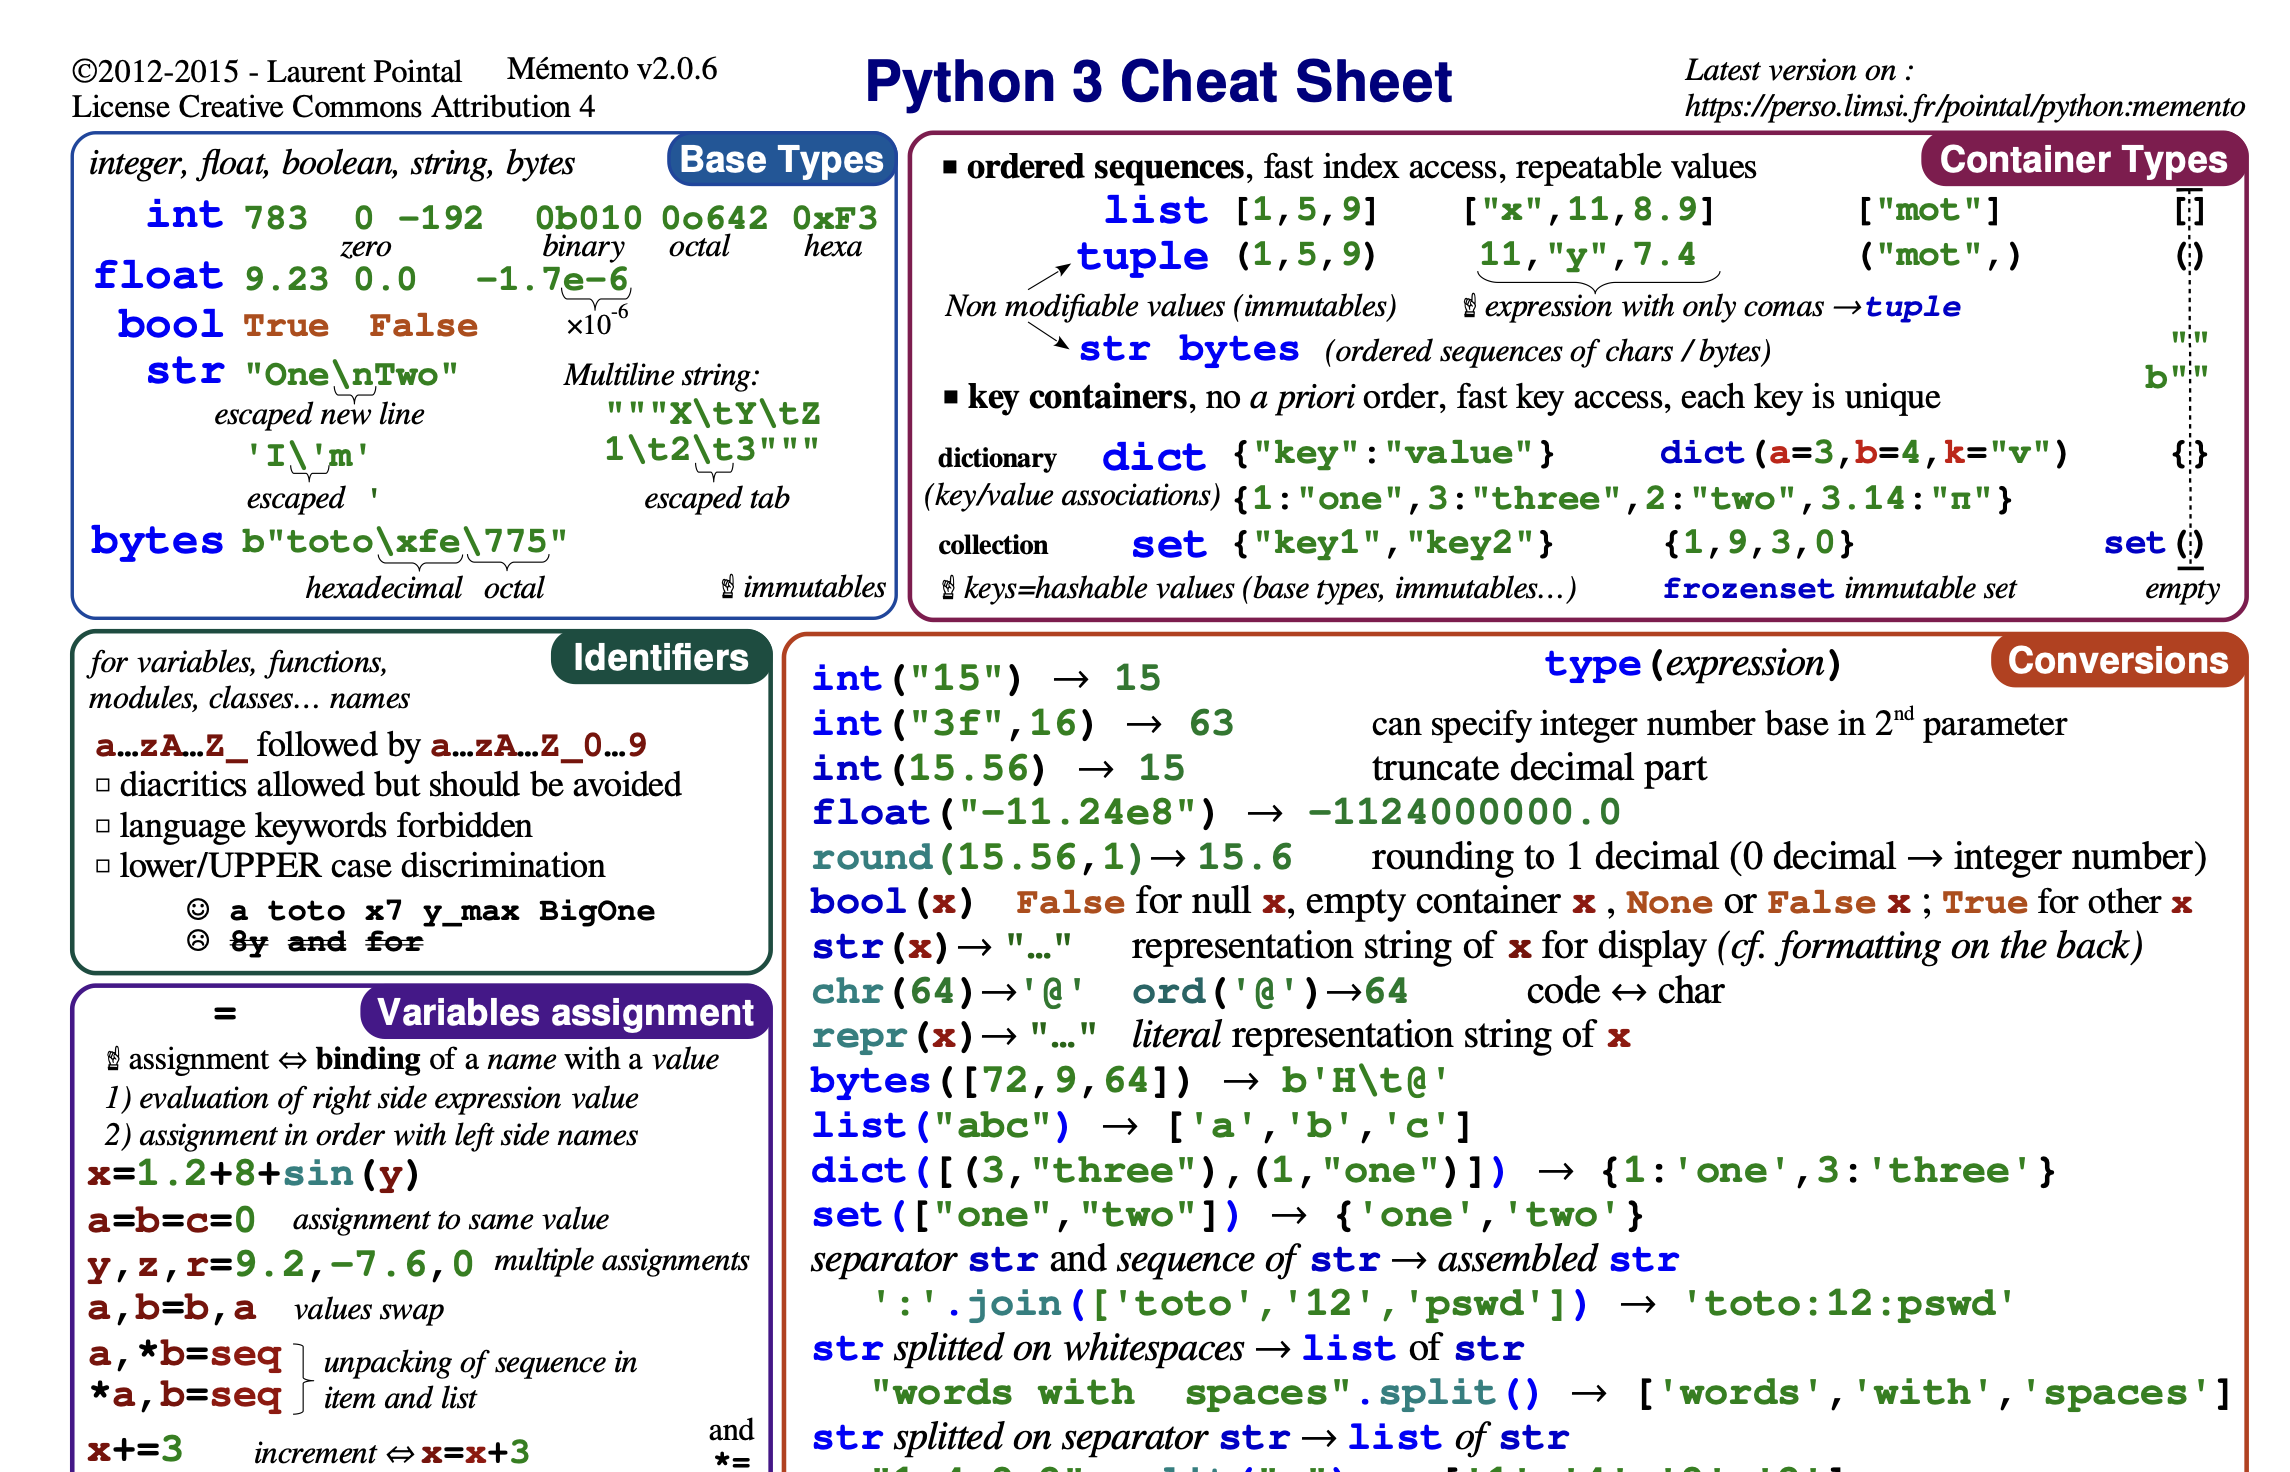Click the pointing hand icon beside immutables

pyautogui.click(x=728, y=587)
